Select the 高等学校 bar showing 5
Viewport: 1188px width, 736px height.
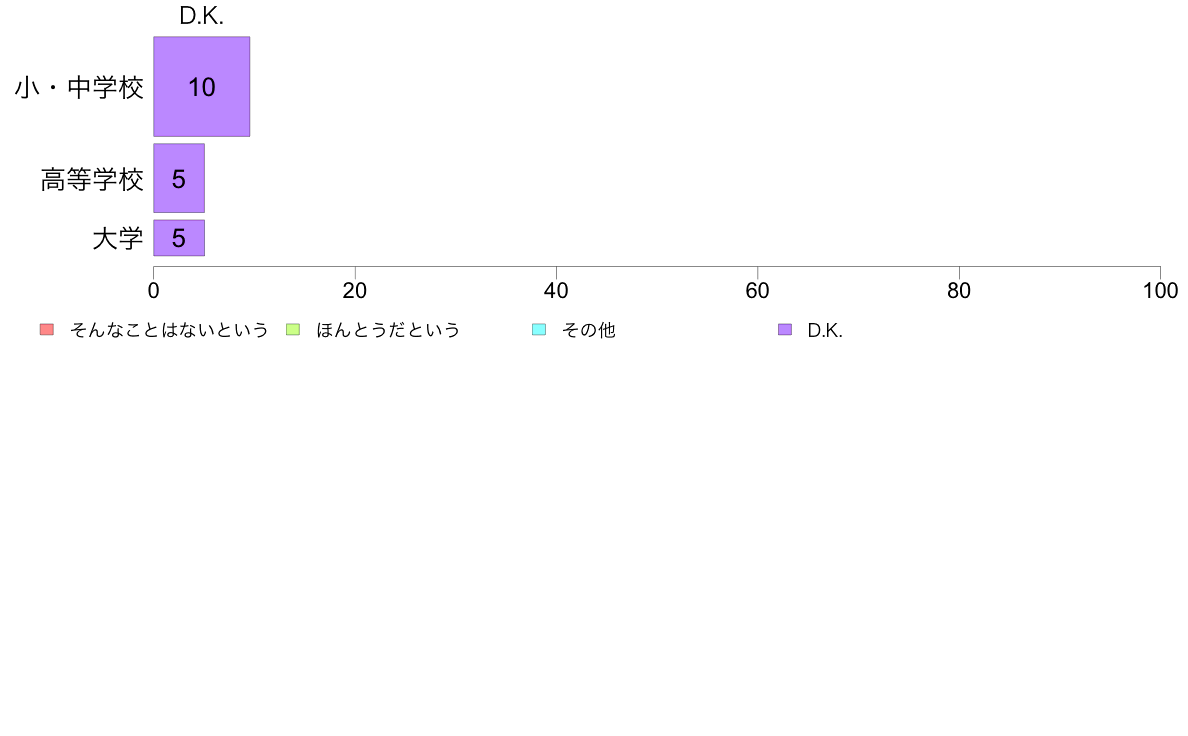pos(179,178)
